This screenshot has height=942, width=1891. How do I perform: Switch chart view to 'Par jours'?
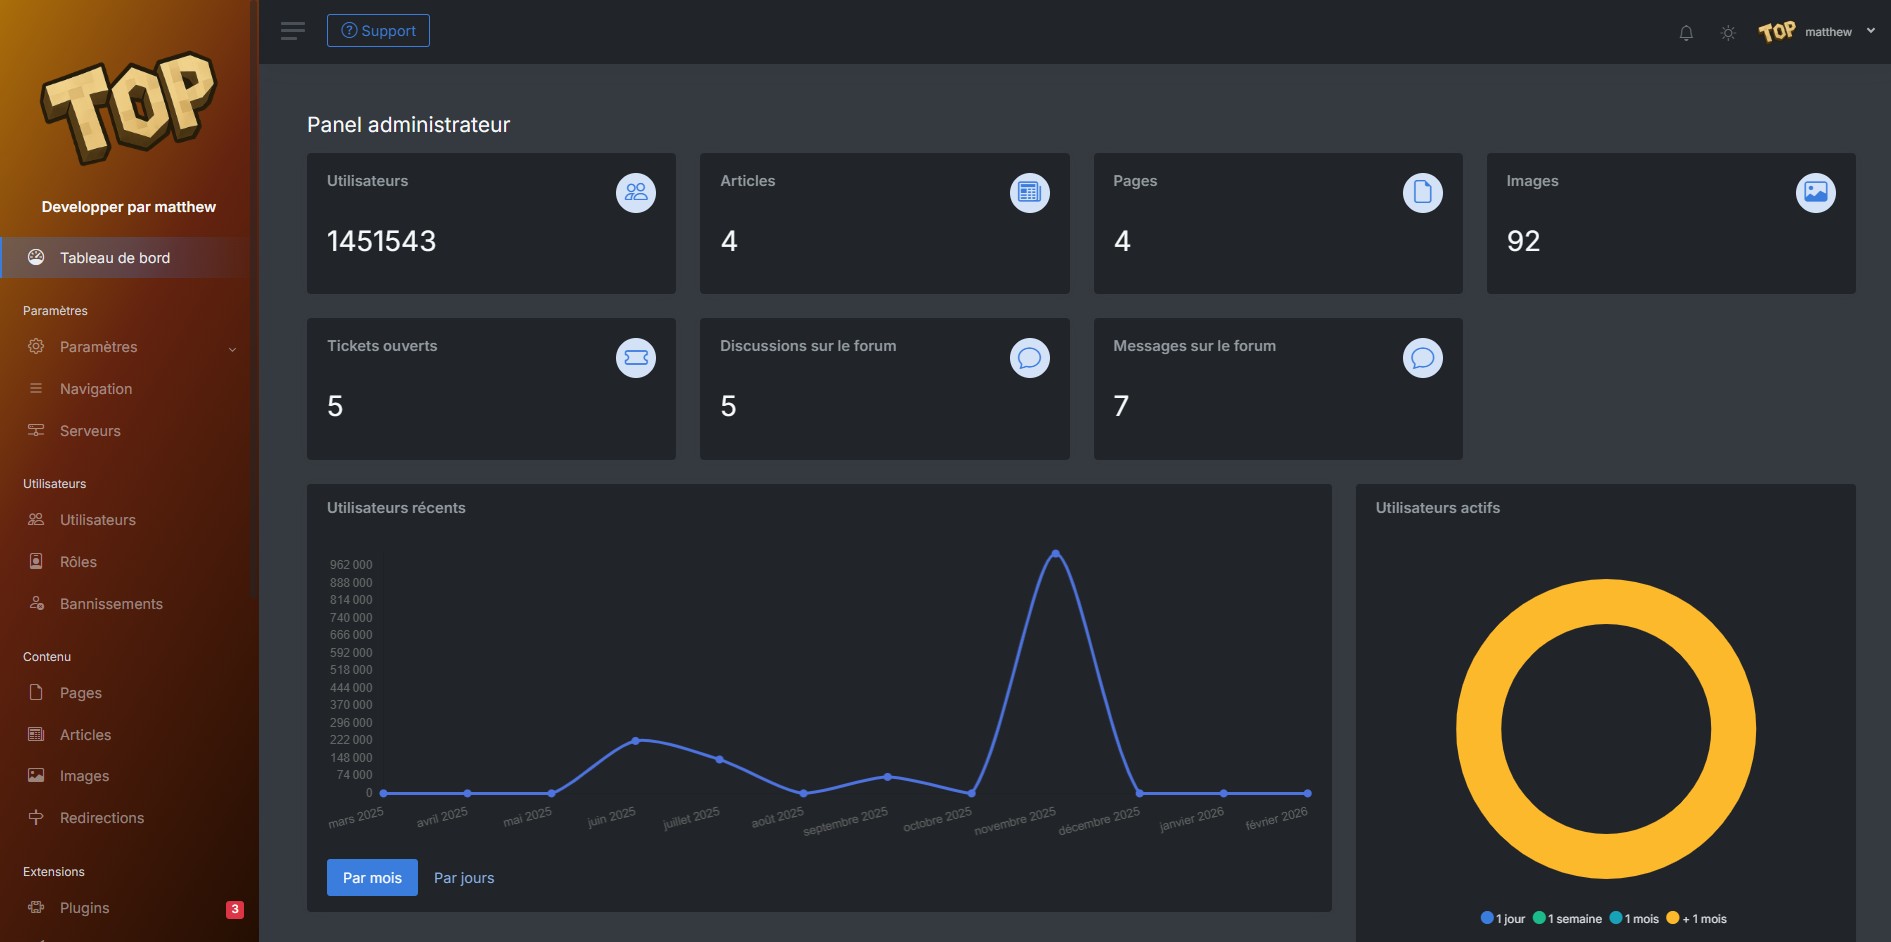click(463, 877)
